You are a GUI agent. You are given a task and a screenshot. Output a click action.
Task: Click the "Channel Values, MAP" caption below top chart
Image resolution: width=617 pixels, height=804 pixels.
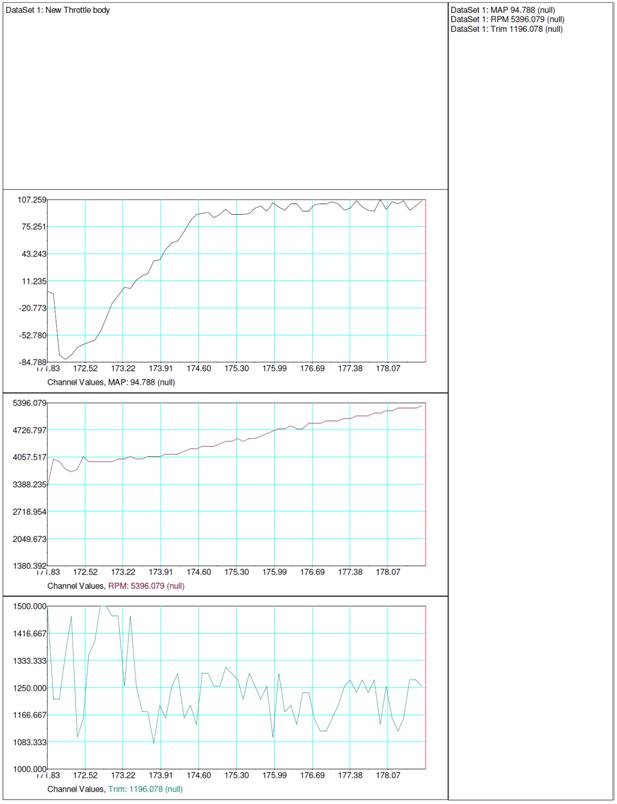coord(111,382)
